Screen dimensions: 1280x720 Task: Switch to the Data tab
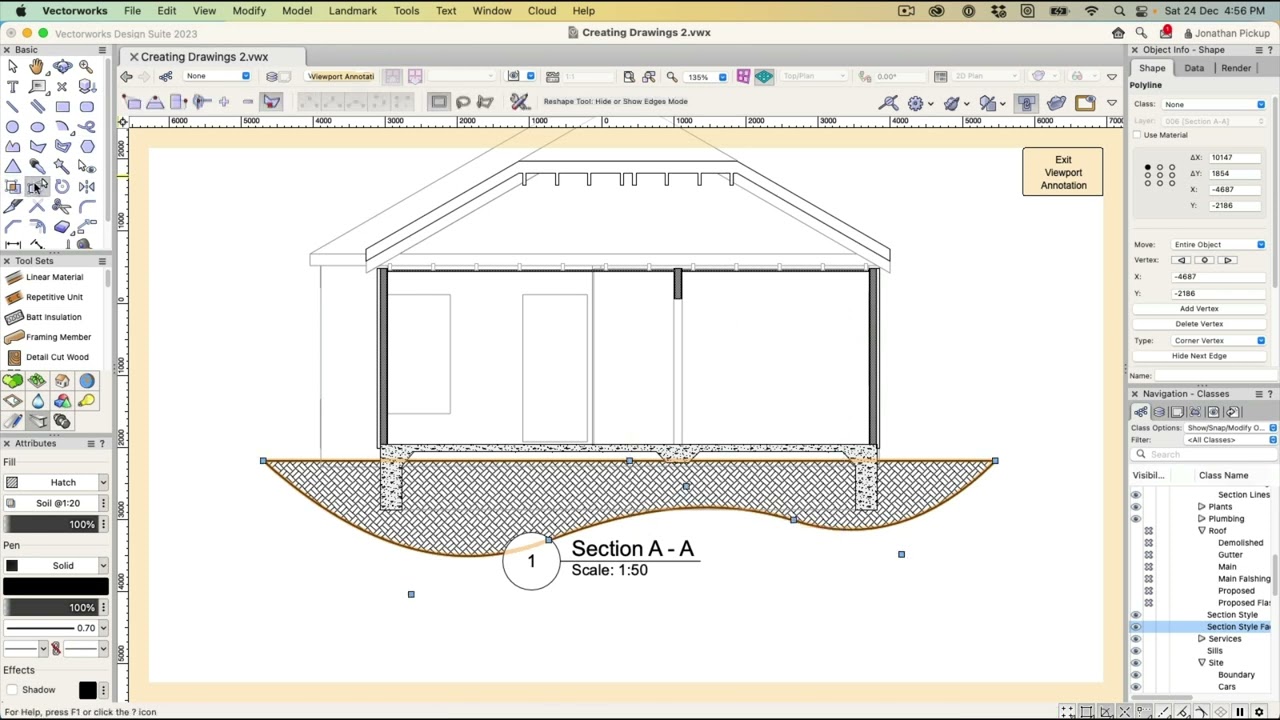click(x=1194, y=68)
